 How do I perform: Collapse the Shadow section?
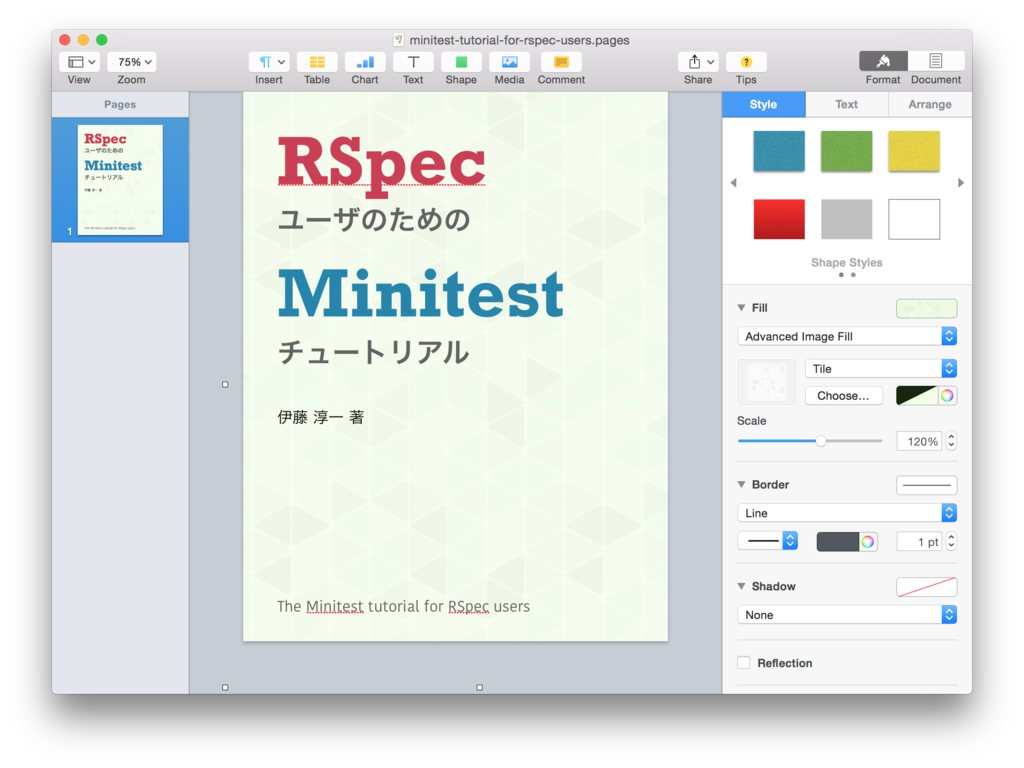tap(741, 586)
